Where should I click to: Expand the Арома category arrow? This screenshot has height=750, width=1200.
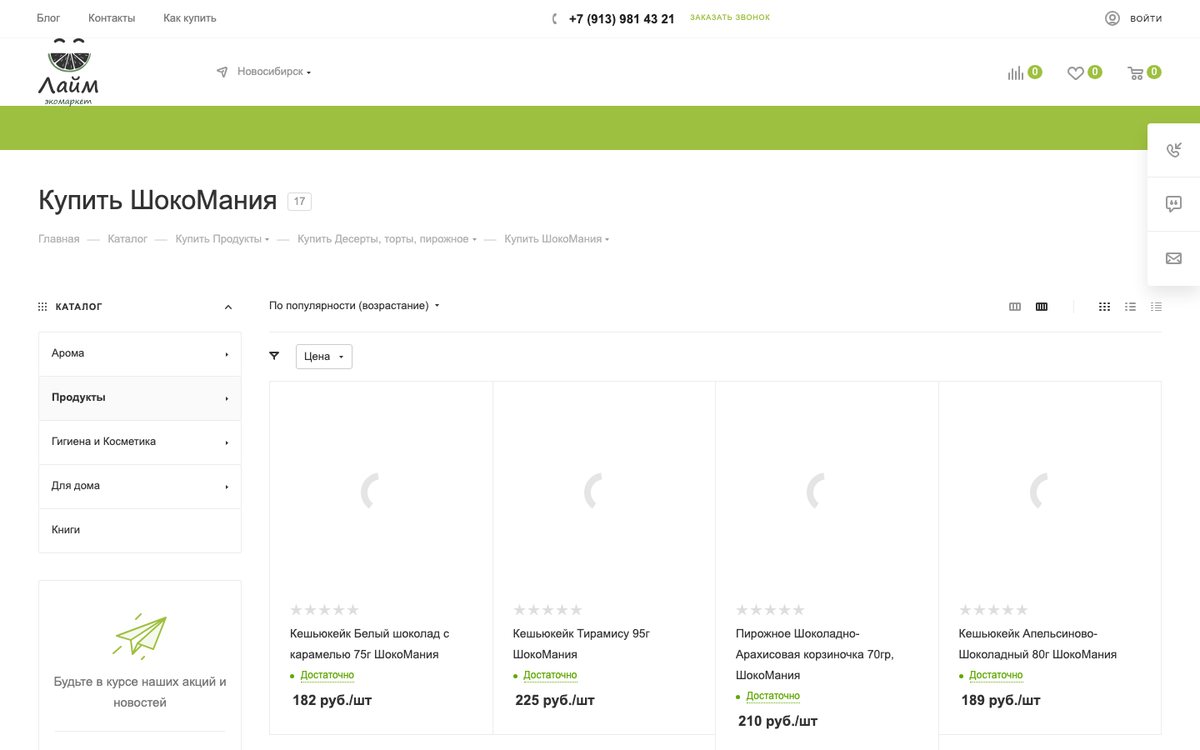[x=227, y=354]
